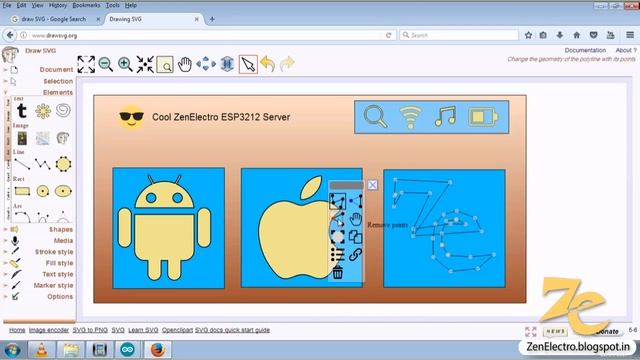Pick the Text element tool

click(22, 111)
